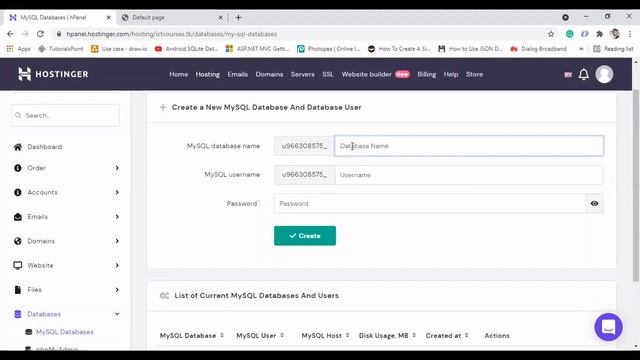Screen dimensions: 640x360
Task: Click the Hostinger logo
Action: (53, 74)
